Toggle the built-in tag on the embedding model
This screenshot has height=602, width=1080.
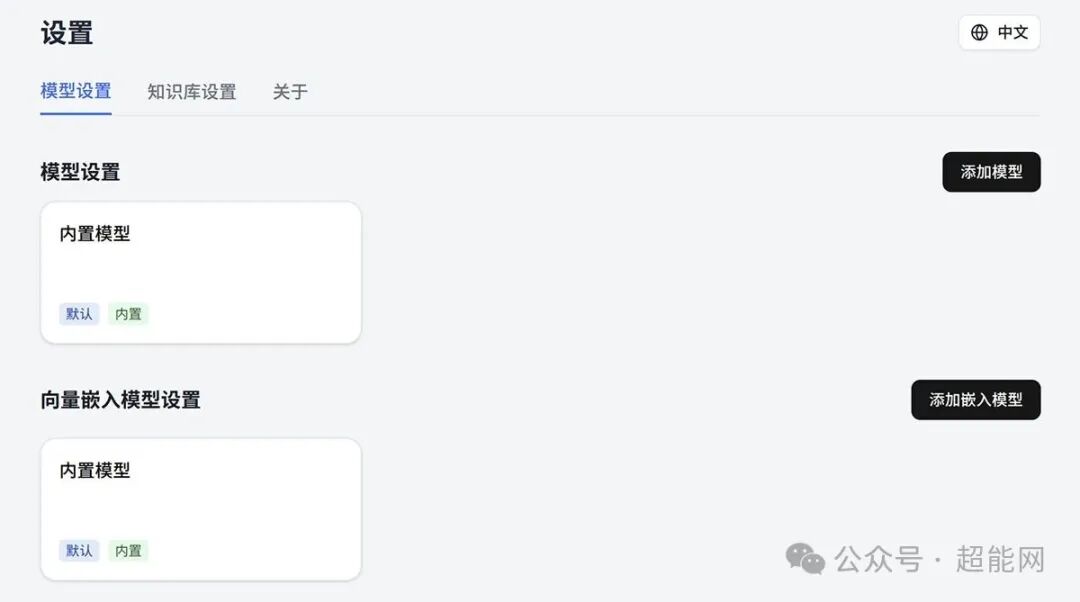pos(129,550)
